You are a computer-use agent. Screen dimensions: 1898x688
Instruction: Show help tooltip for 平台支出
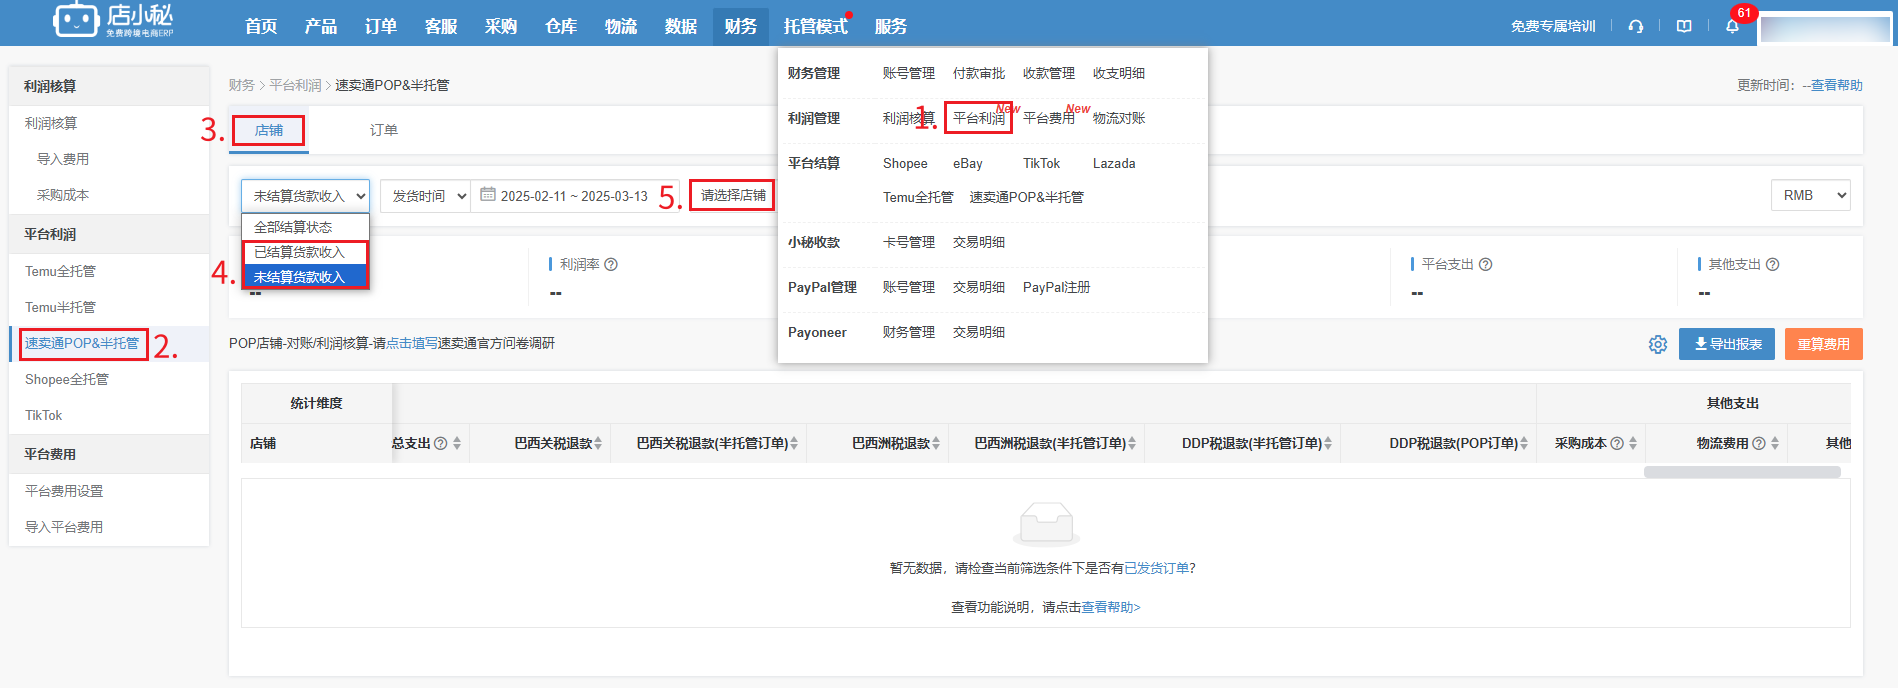(1486, 264)
